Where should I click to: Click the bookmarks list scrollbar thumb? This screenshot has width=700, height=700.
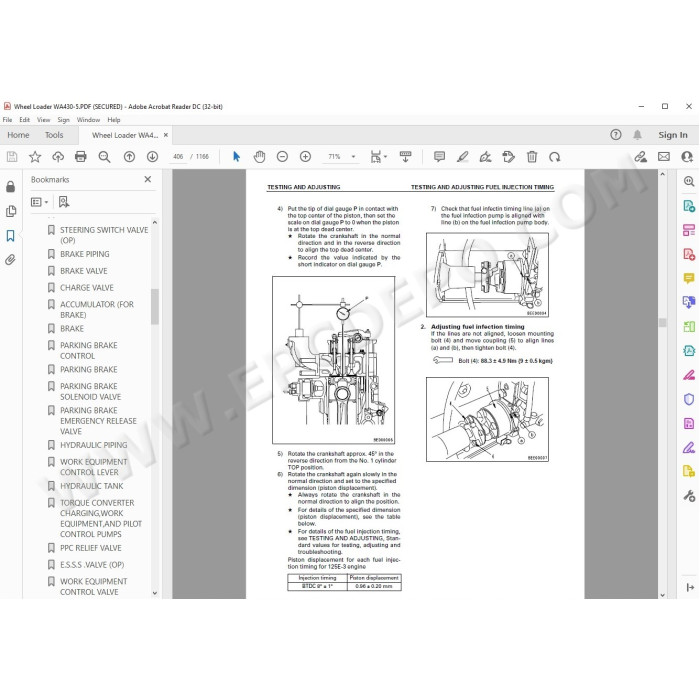point(155,306)
